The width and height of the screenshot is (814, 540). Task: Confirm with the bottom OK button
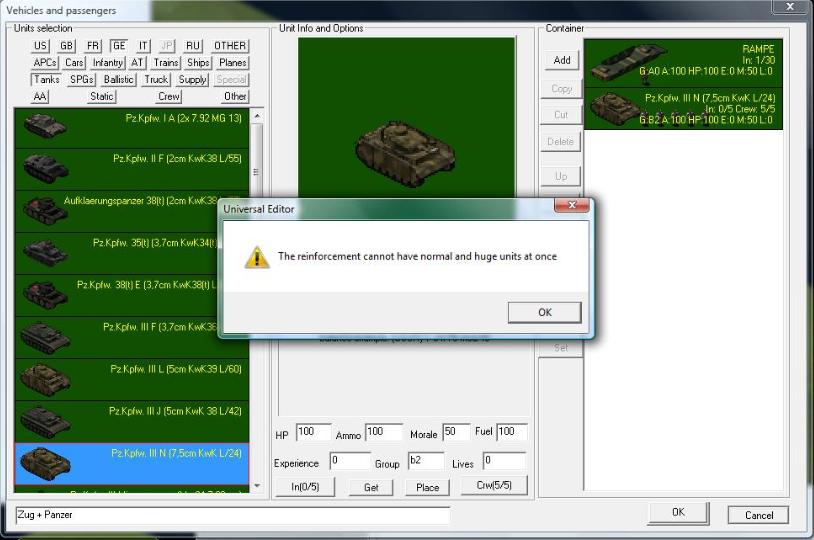(x=679, y=513)
